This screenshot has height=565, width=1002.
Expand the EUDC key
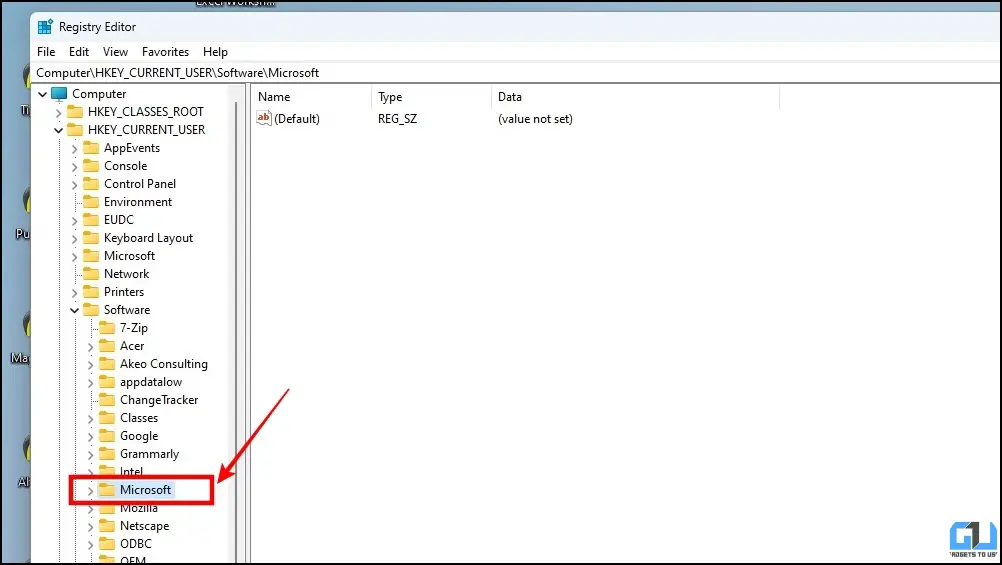pyautogui.click(x=74, y=221)
